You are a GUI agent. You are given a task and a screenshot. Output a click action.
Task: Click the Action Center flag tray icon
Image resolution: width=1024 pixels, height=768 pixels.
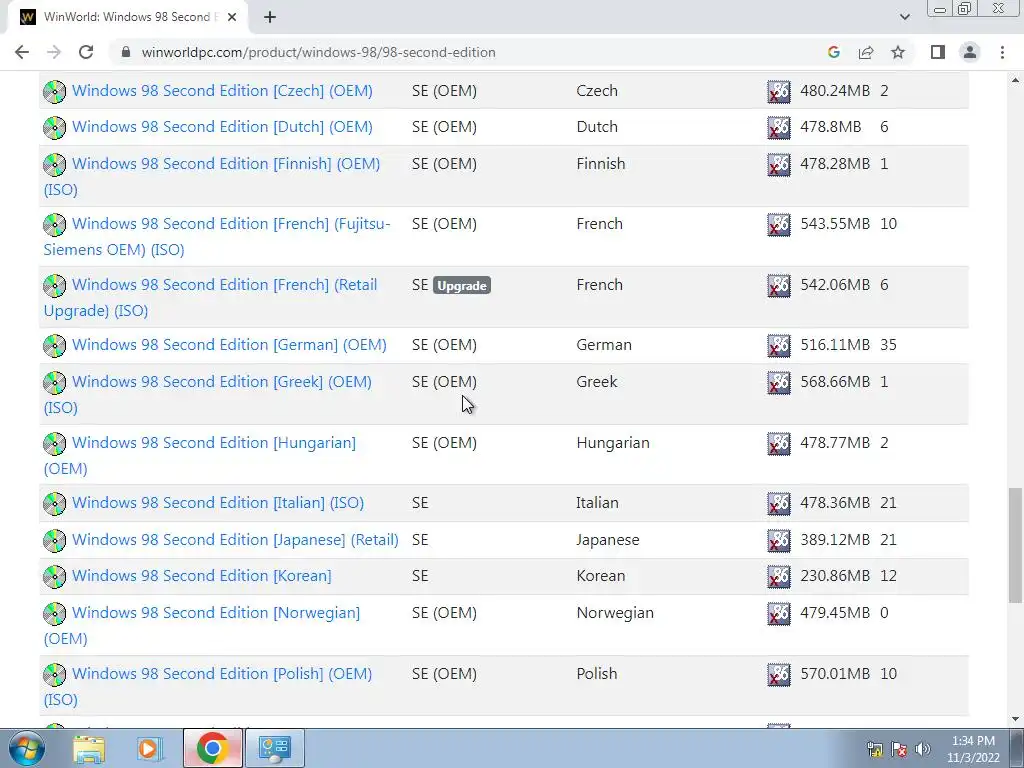[x=899, y=749]
